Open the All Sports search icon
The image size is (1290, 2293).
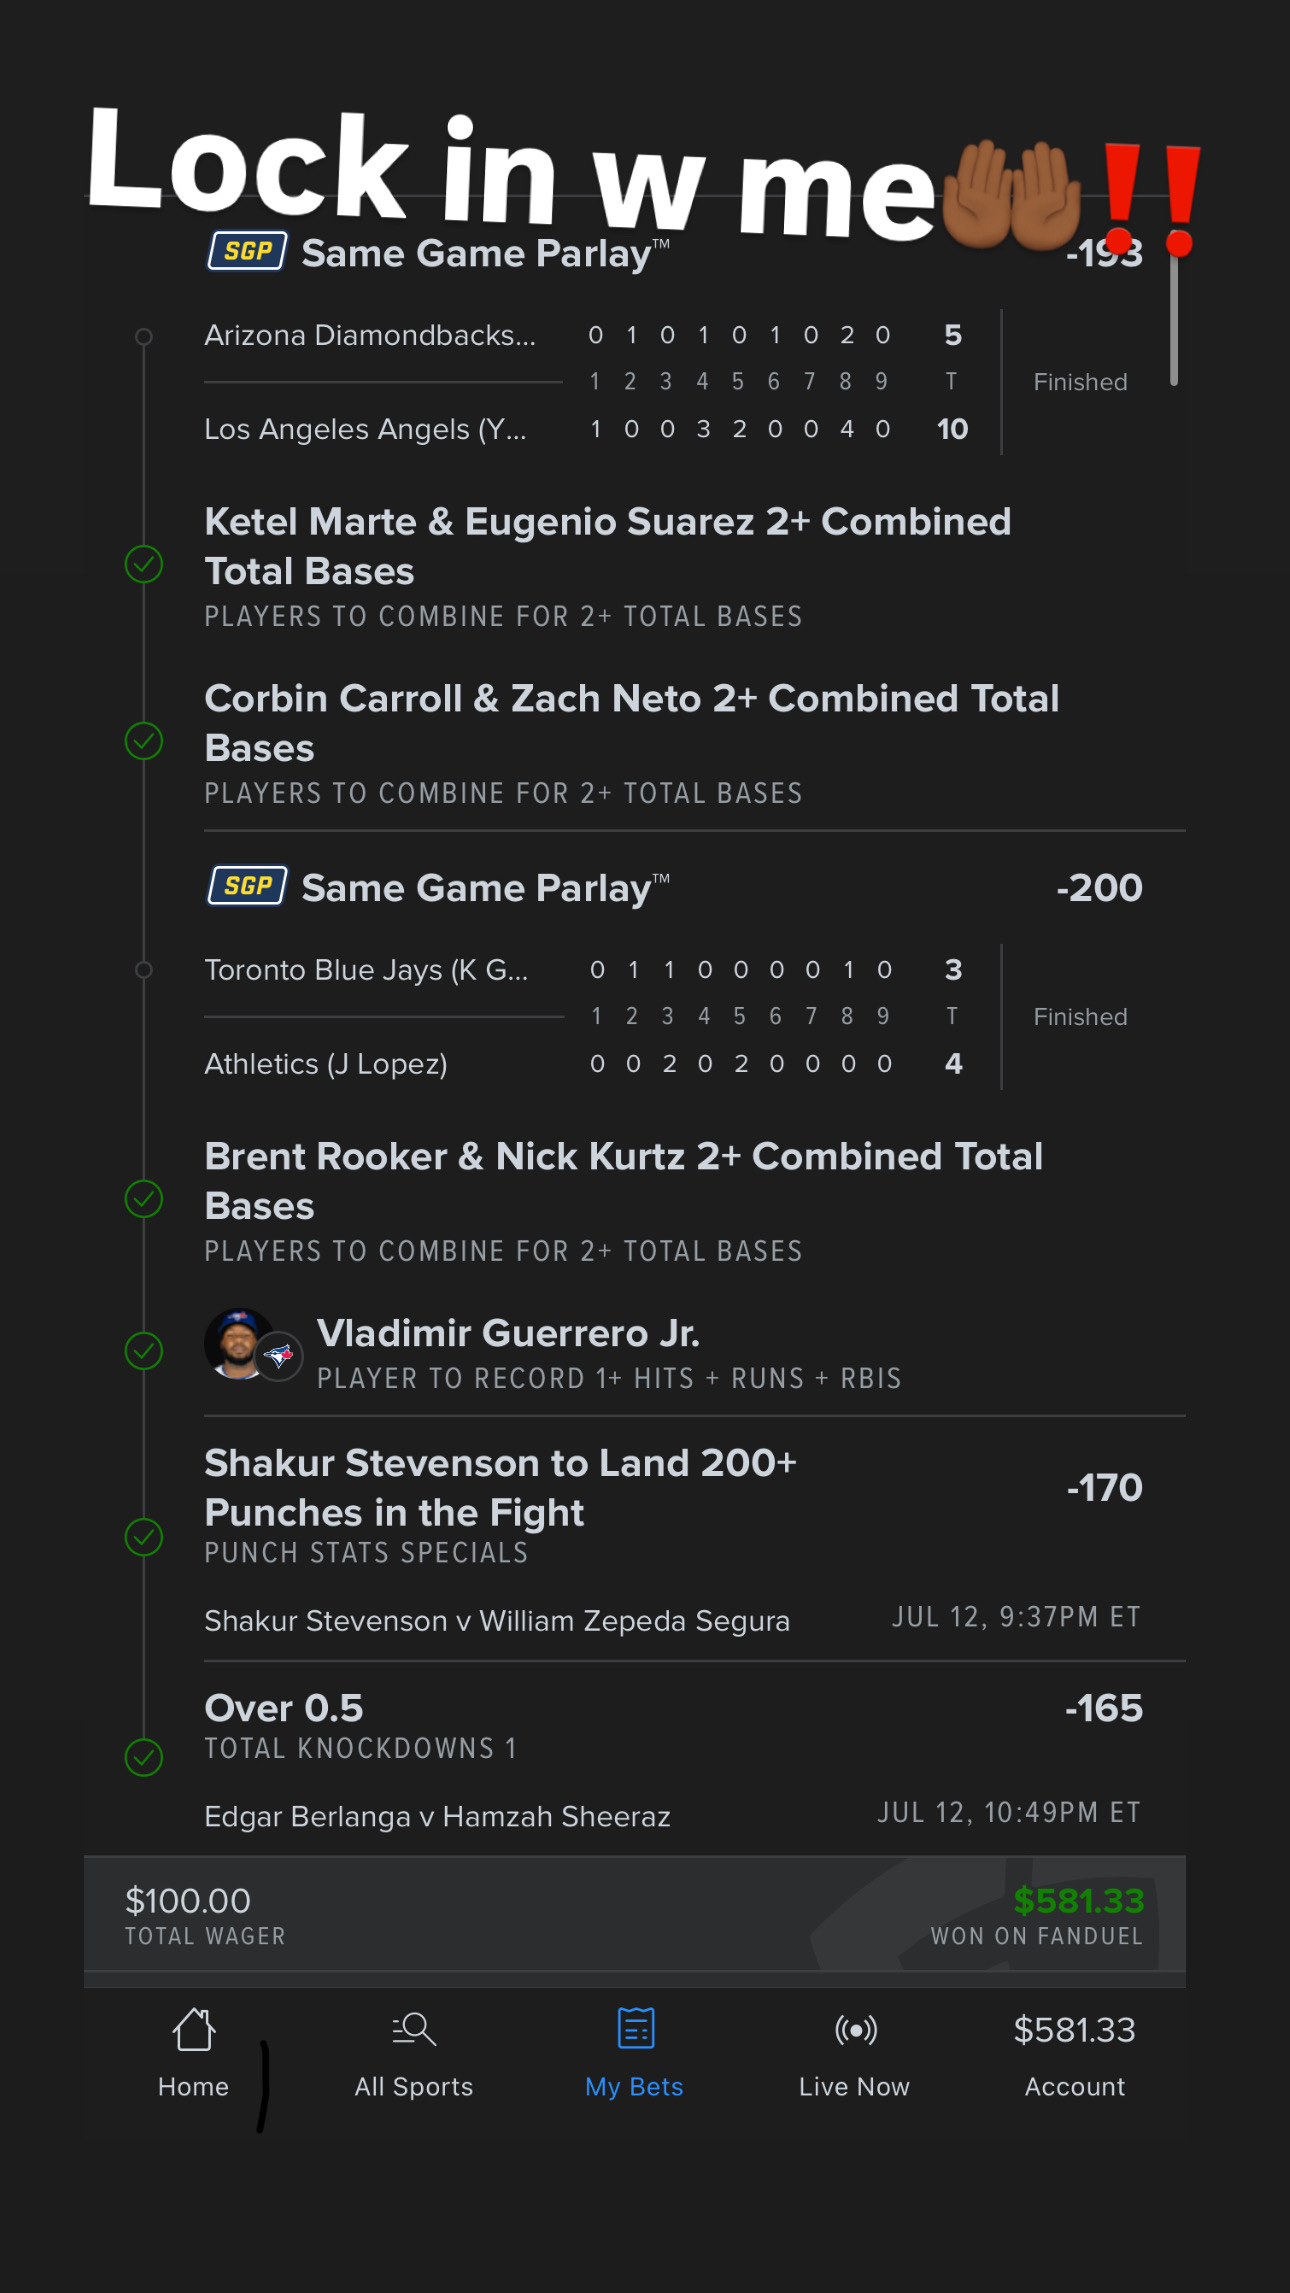point(414,2030)
